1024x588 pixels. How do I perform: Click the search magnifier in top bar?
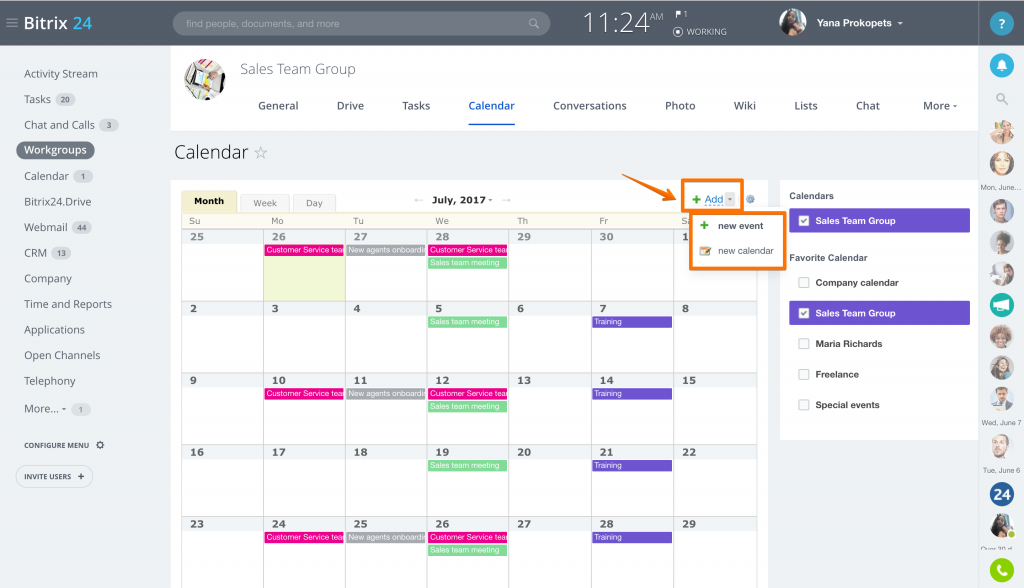click(534, 24)
